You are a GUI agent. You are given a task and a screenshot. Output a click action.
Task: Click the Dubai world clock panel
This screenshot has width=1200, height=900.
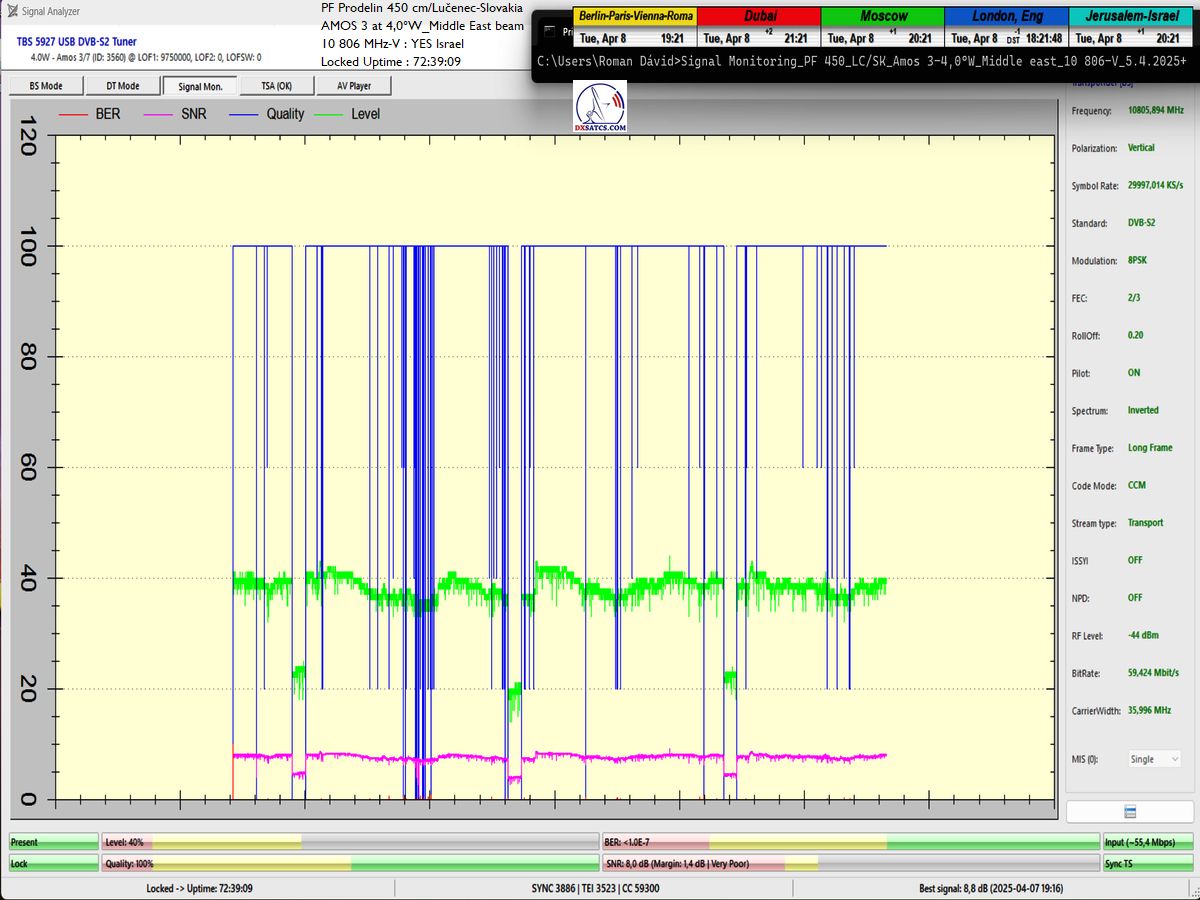758,28
